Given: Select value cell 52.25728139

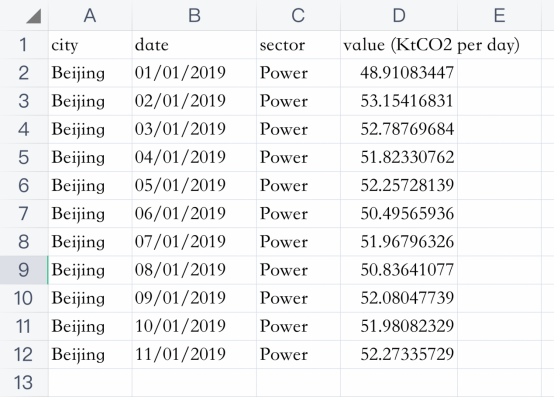Looking at the screenshot, I should pos(399,186).
